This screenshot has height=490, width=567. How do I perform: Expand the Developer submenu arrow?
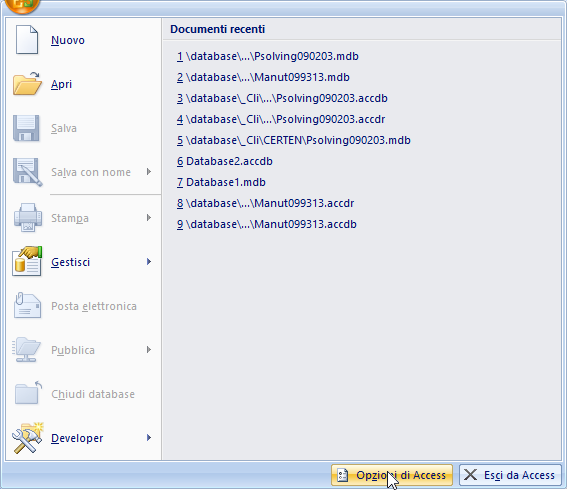pos(149,438)
